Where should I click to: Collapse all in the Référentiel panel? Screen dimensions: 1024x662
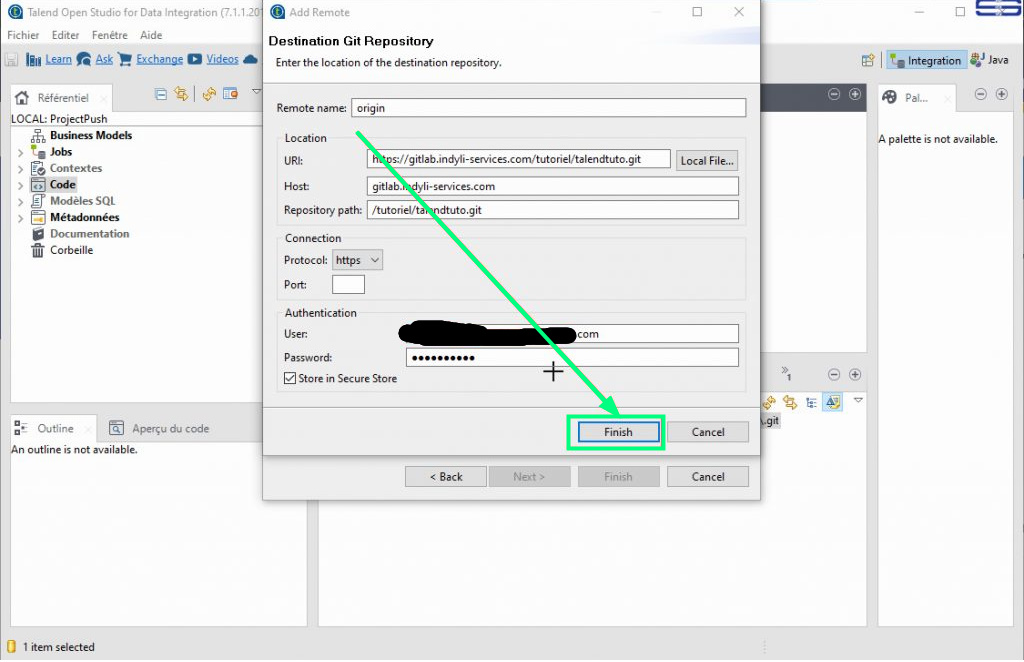coord(161,94)
